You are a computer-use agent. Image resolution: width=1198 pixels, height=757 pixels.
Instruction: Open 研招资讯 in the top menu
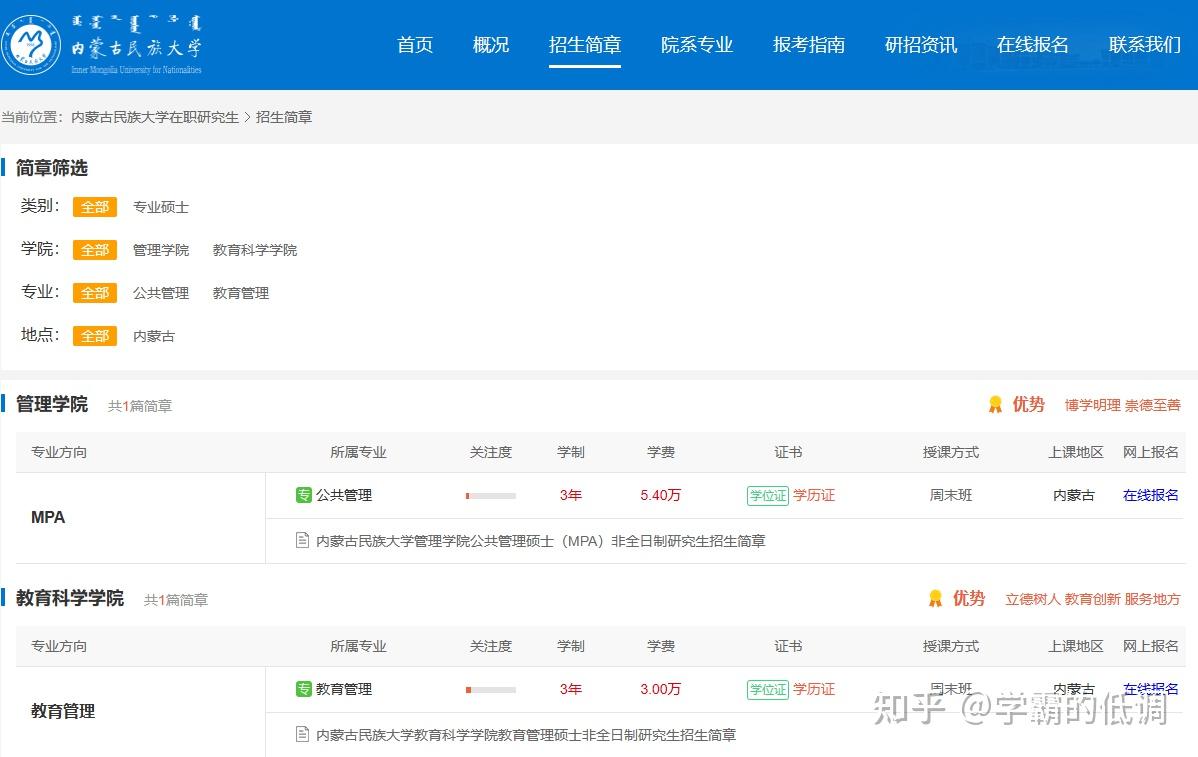coord(921,45)
